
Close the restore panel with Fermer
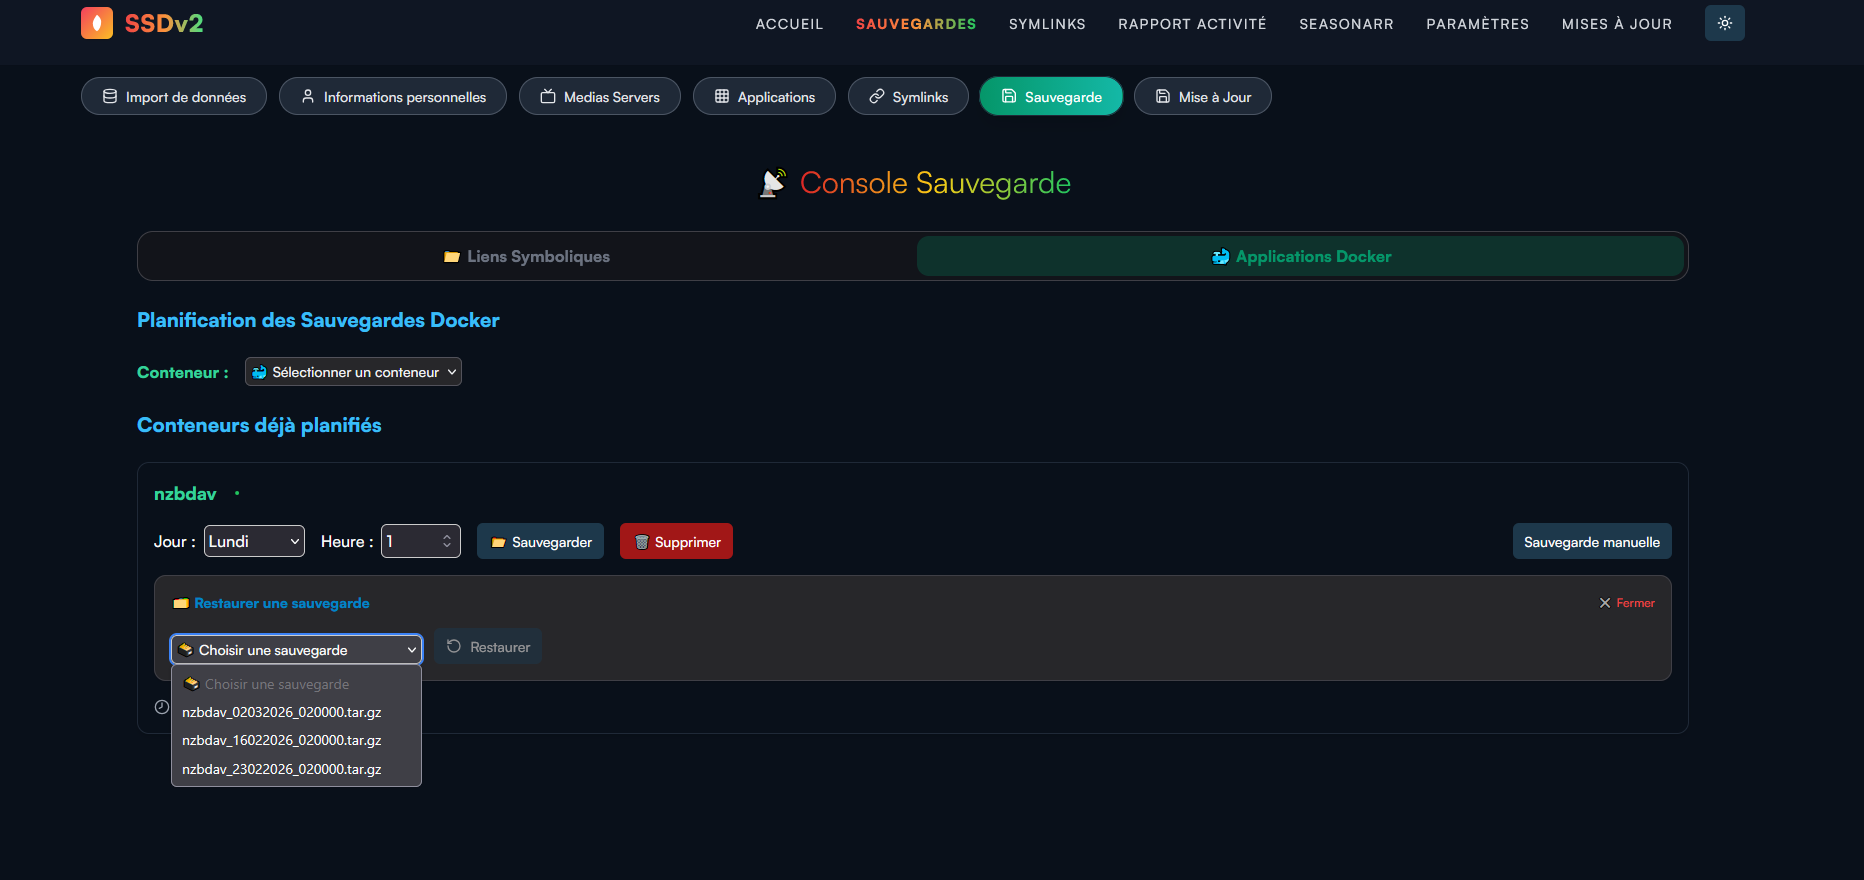pos(1627,603)
